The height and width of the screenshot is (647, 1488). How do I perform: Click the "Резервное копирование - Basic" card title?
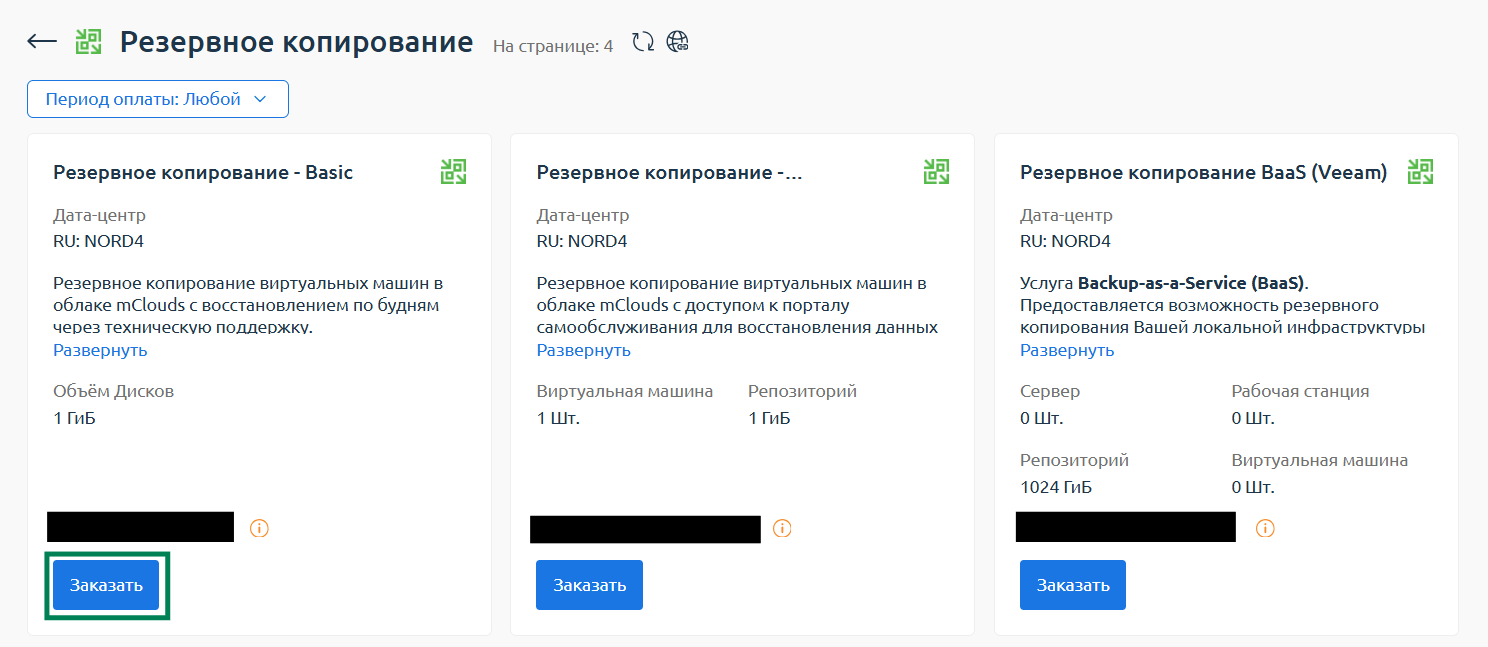click(203, 173)
